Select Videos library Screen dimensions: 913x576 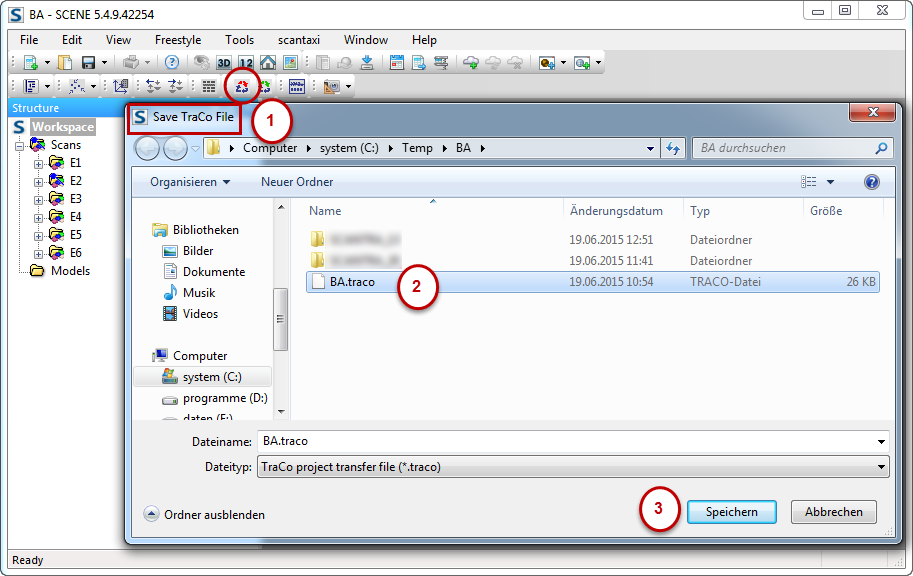point(190,314)
